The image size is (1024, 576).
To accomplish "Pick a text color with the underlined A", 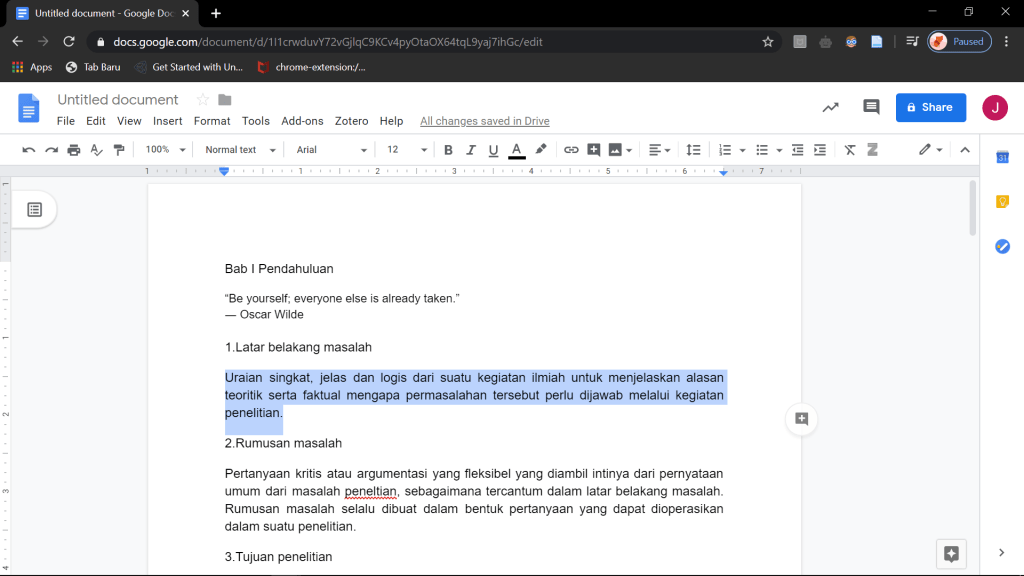I will tap(517, 150).
